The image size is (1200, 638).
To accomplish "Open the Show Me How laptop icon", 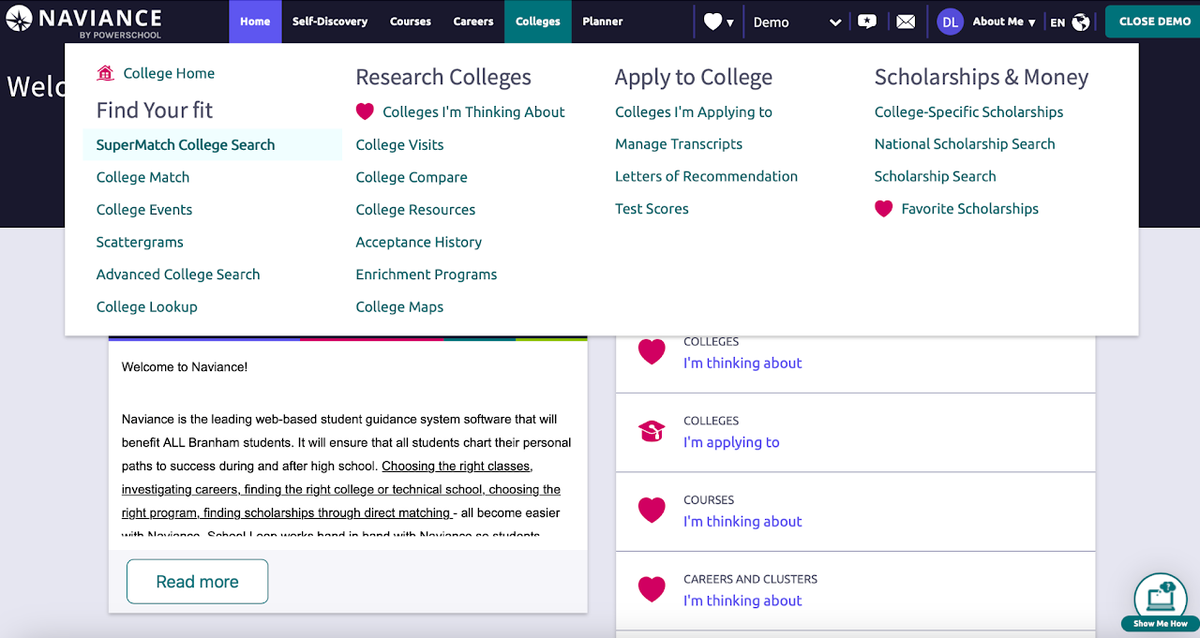I will click(1159, 595).
